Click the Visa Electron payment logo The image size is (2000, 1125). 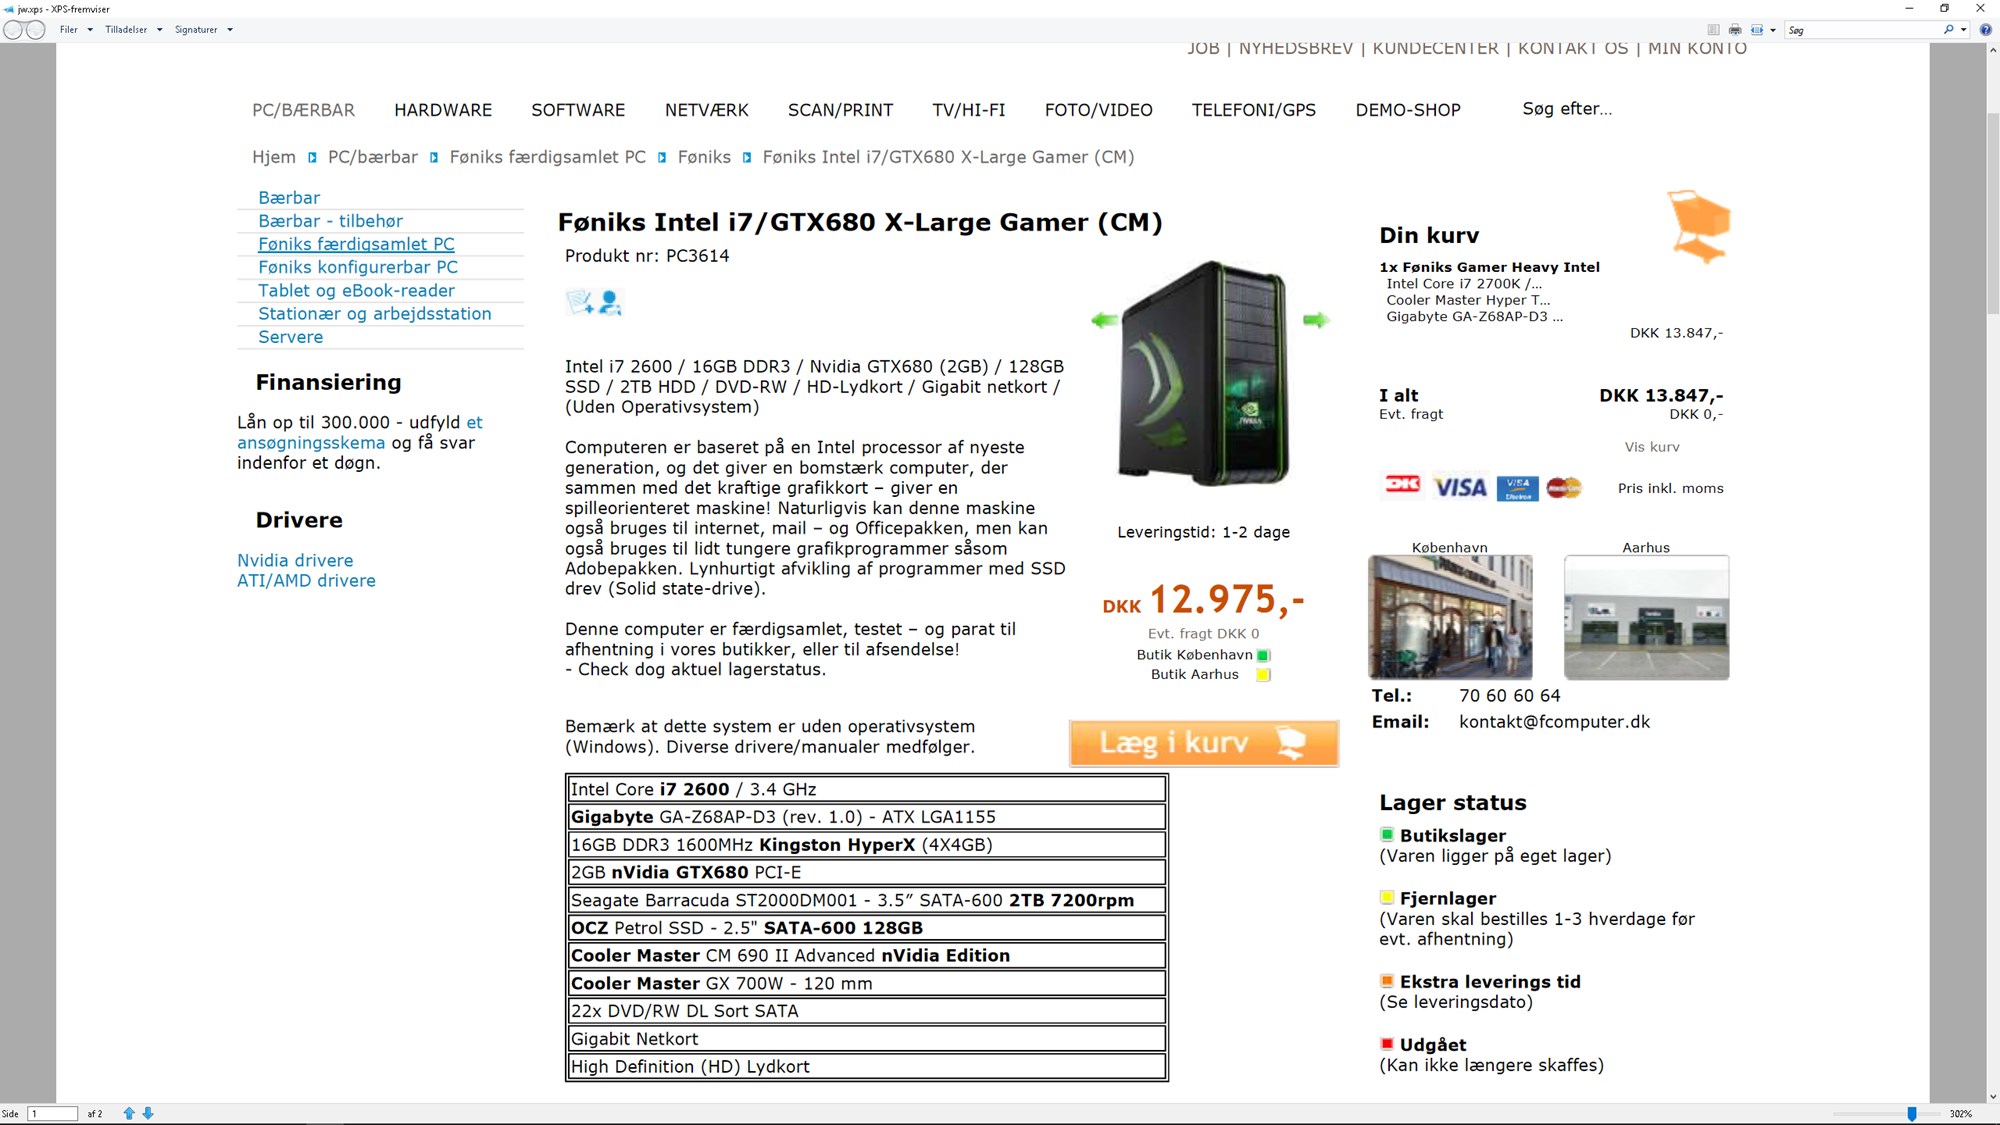point(1517,487)
